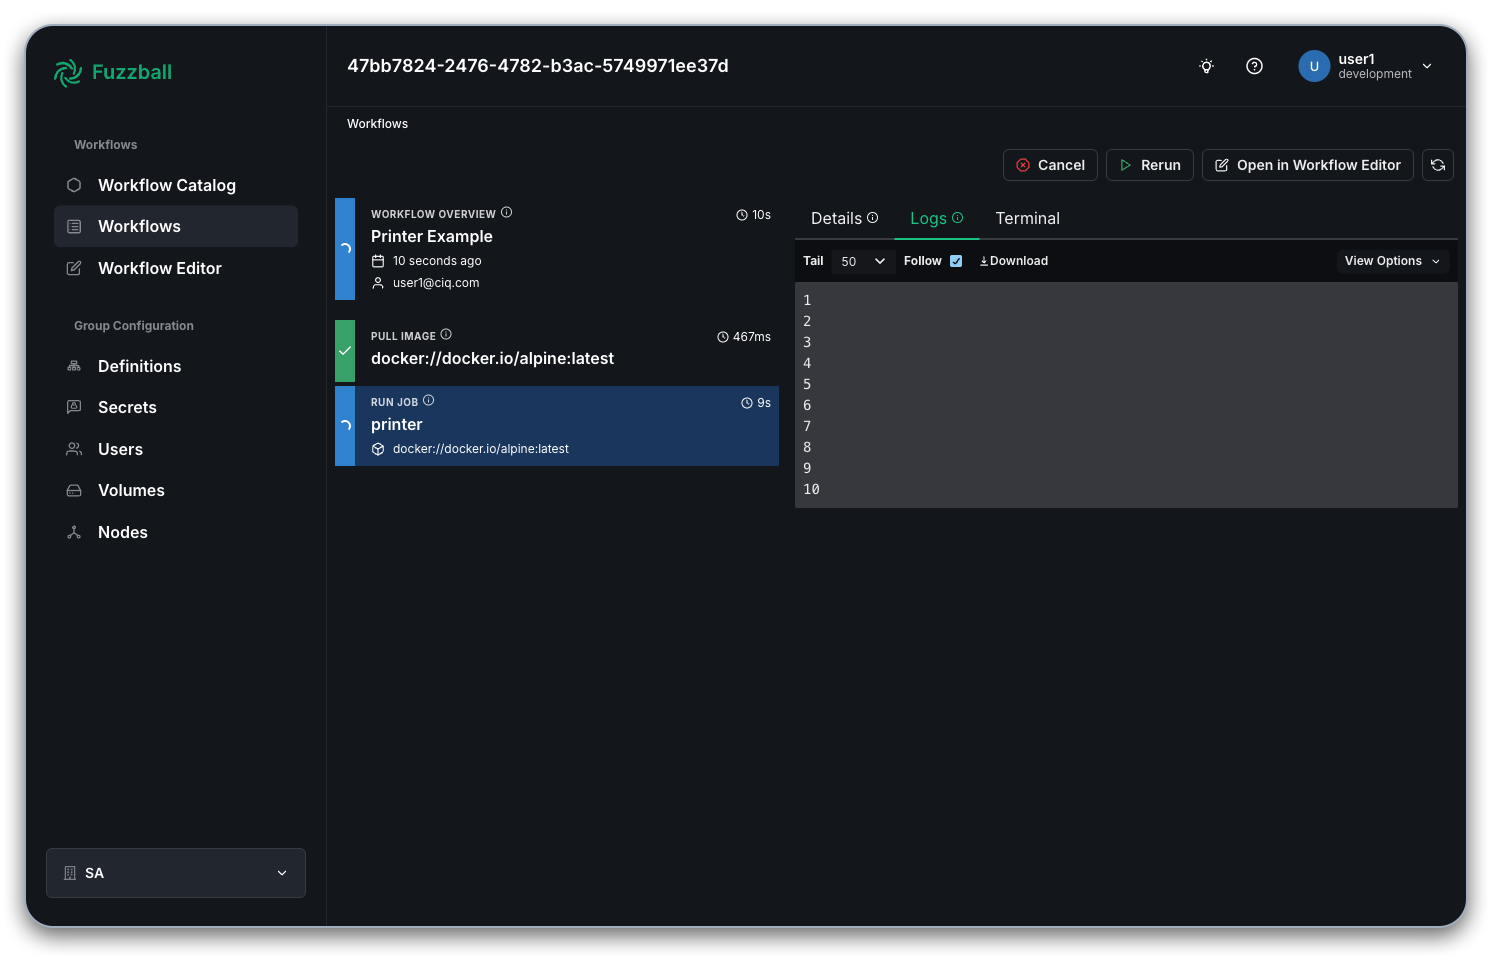Click the Rerun button
Screen dimensions: 1492x960
(1149, 165)
